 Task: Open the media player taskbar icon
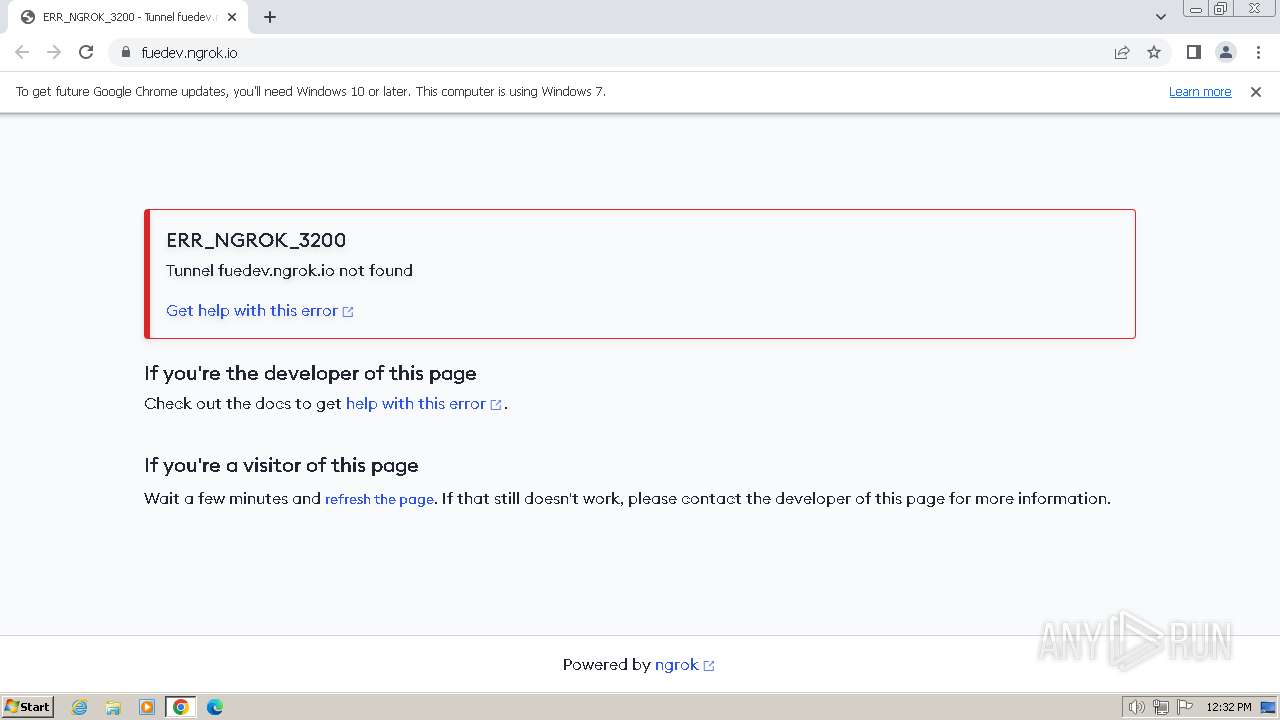(x=147, y=707)
